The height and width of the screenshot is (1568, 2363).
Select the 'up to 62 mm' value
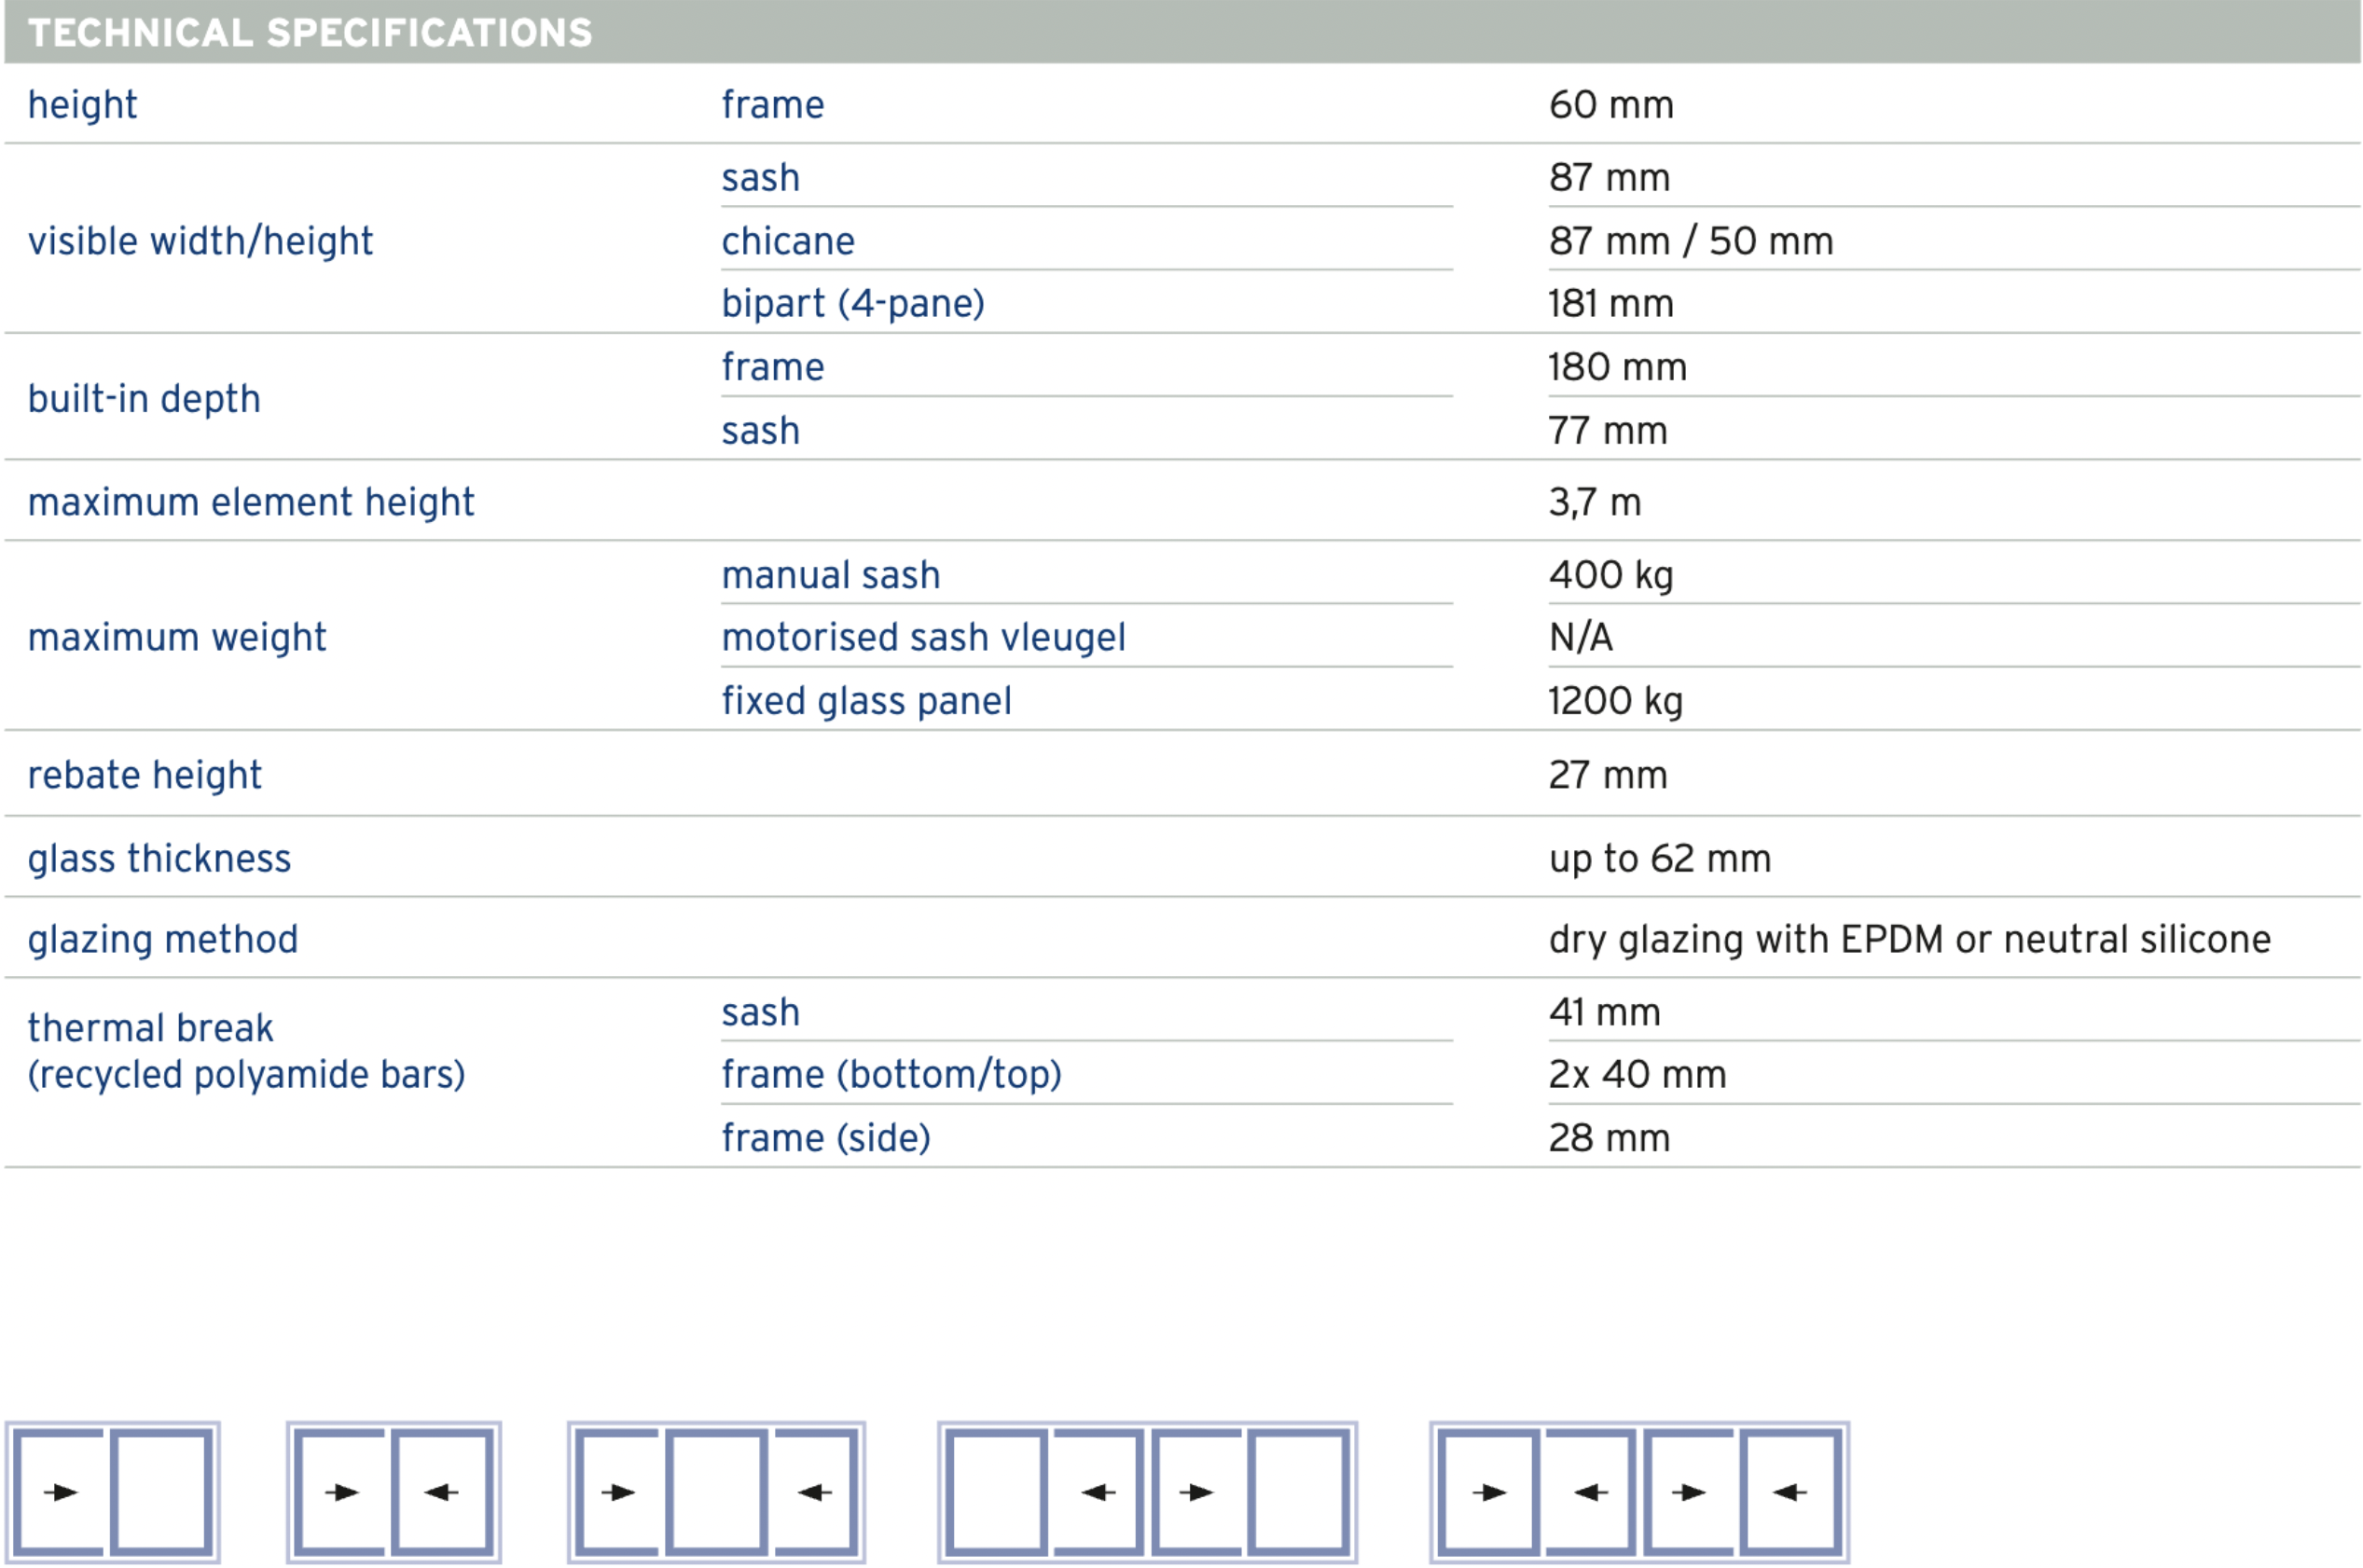(x=1660, y=859)
